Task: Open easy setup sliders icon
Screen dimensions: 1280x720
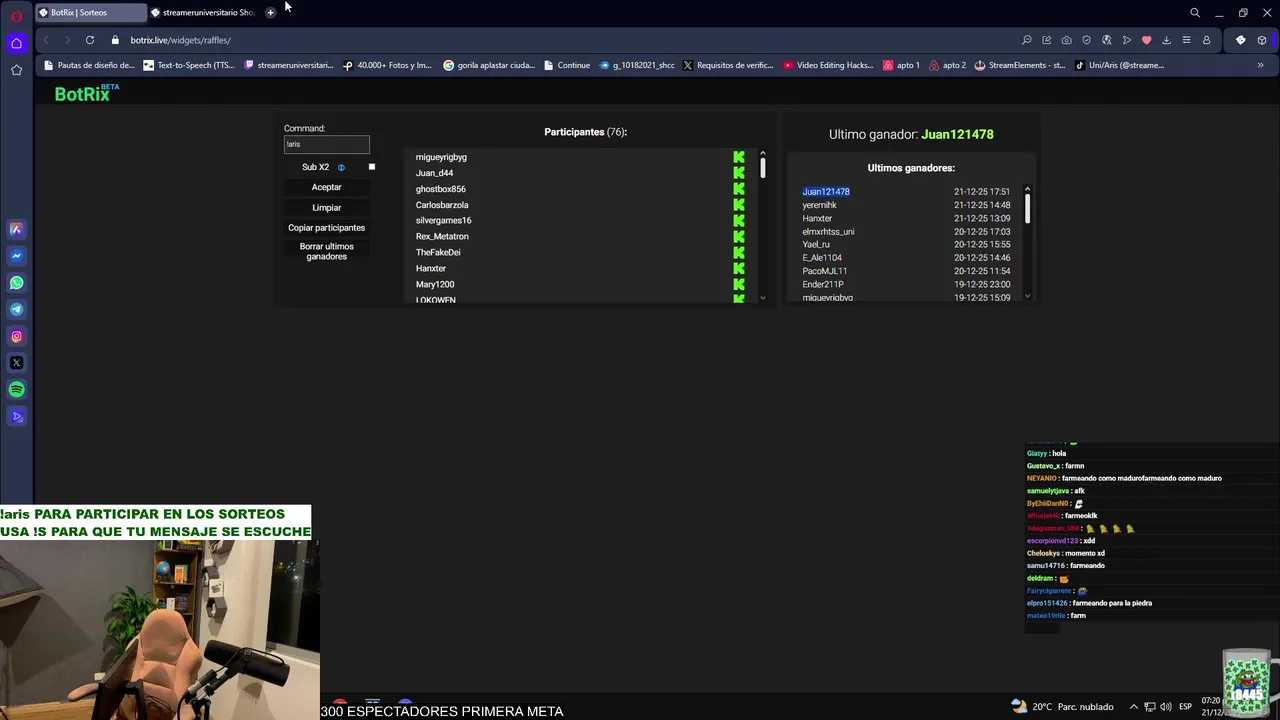Action: [1186, 40]
